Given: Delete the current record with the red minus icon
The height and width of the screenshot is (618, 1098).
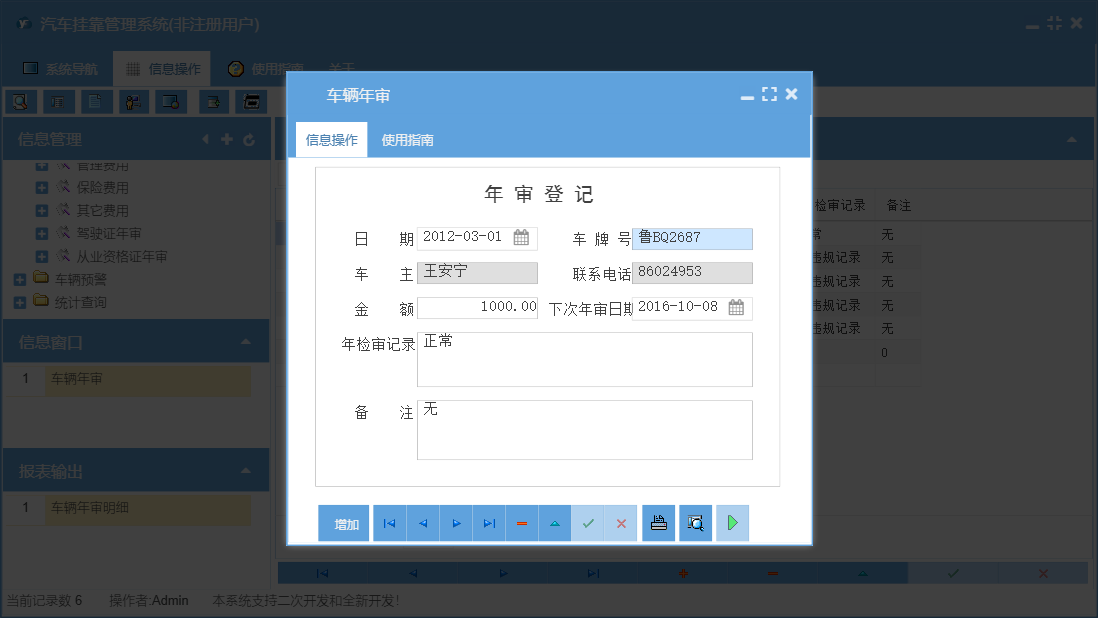Looking at the screenshot, I should click(522, 523).
